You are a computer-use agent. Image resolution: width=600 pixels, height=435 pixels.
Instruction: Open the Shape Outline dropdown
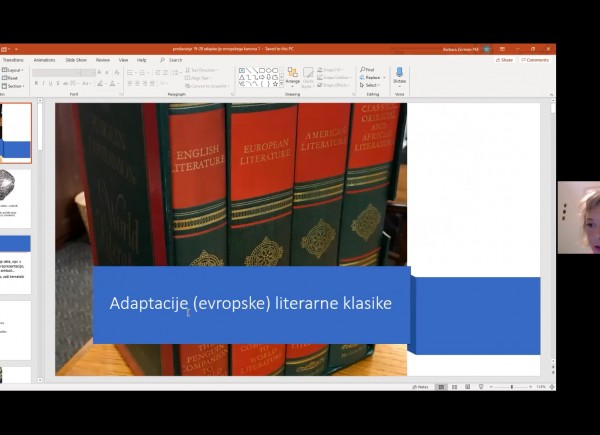[334, 78]
